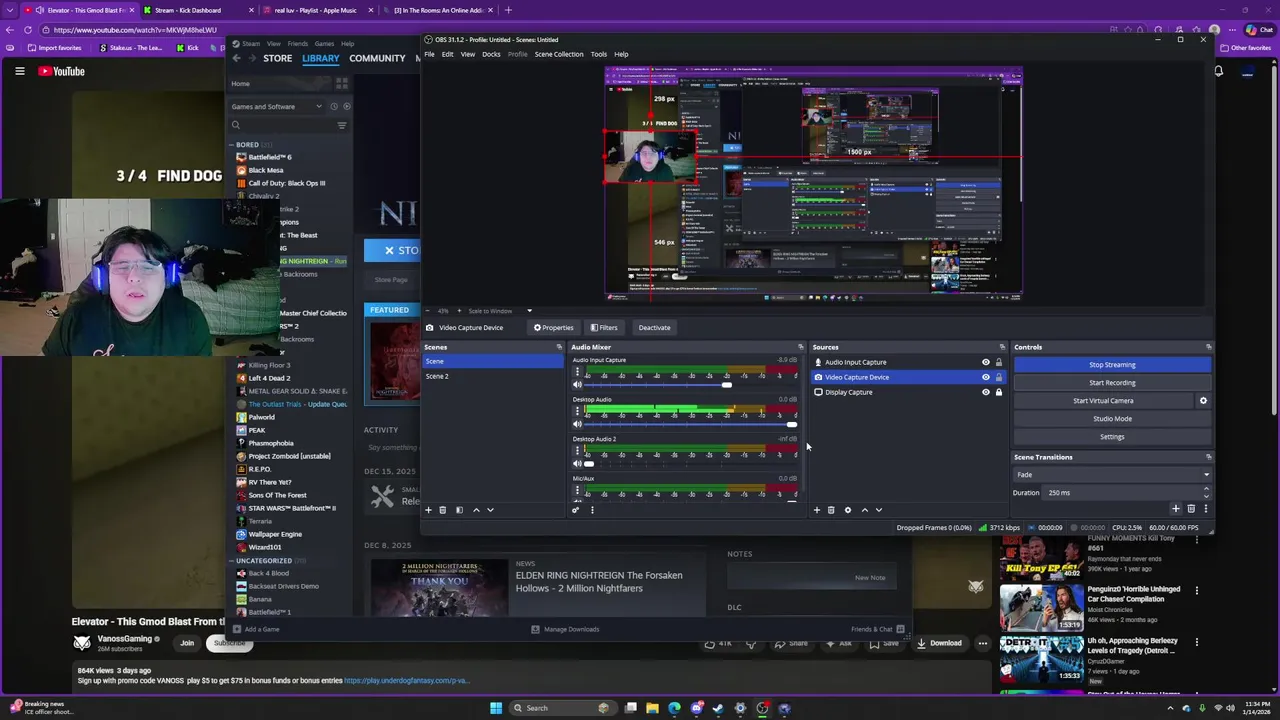Remove selected source with the trash icon
The image size is (1280, 720).
tap(831, 510)
